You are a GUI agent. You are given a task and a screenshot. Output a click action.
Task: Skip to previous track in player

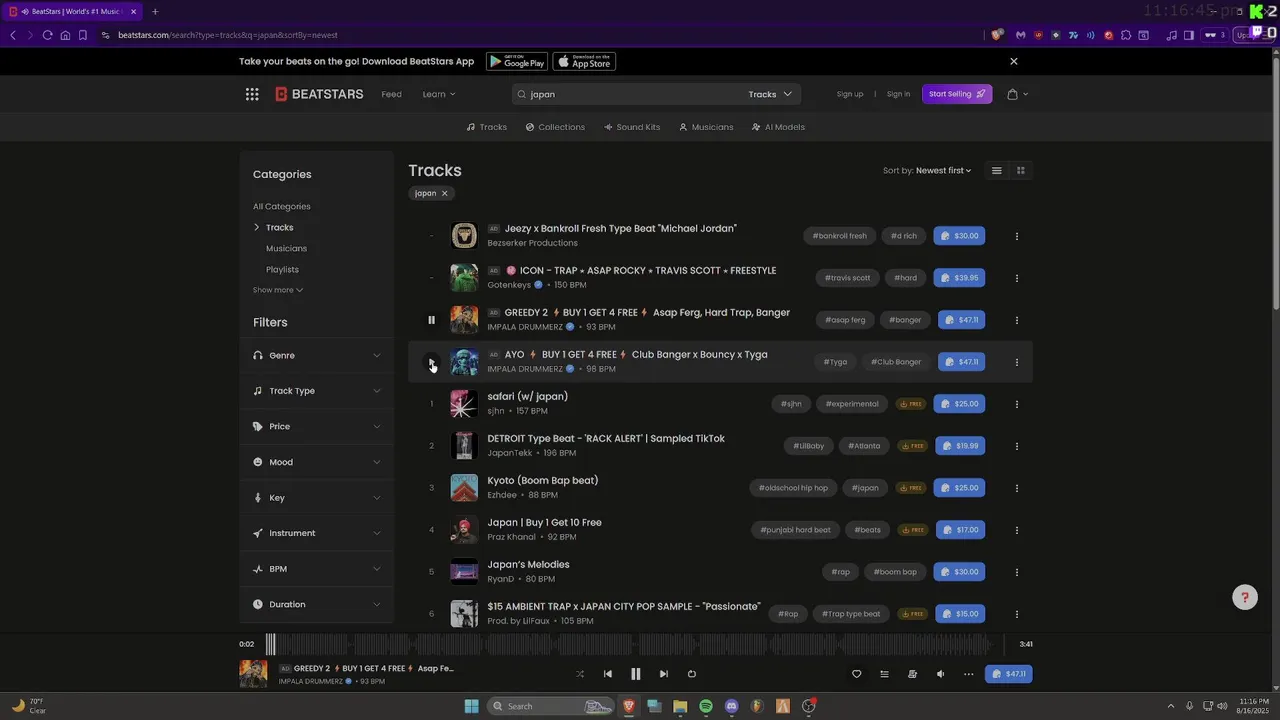pyautogui.click(x=608, y=674)
